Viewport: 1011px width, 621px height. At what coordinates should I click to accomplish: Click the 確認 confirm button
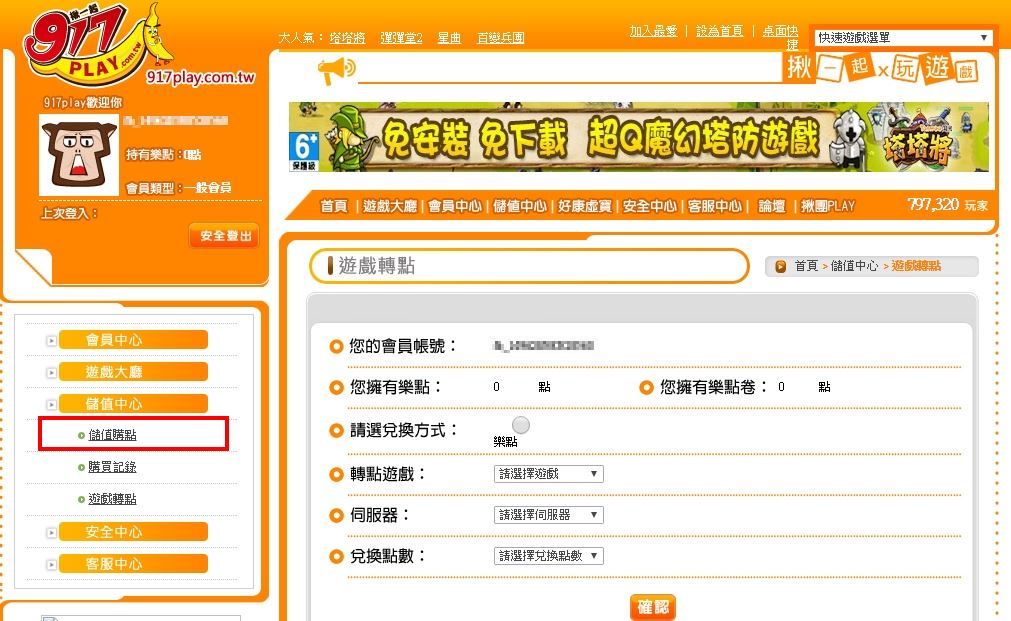(653, 607)
